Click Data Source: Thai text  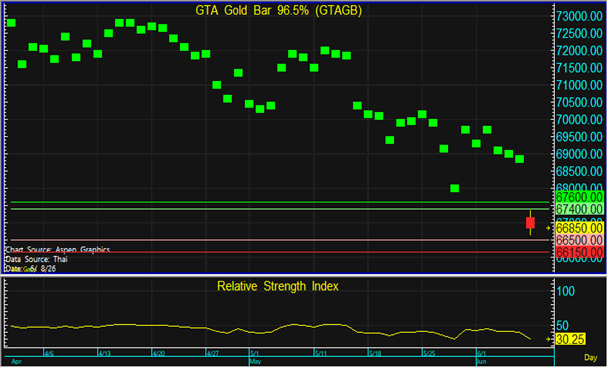(x=36, y=259)
